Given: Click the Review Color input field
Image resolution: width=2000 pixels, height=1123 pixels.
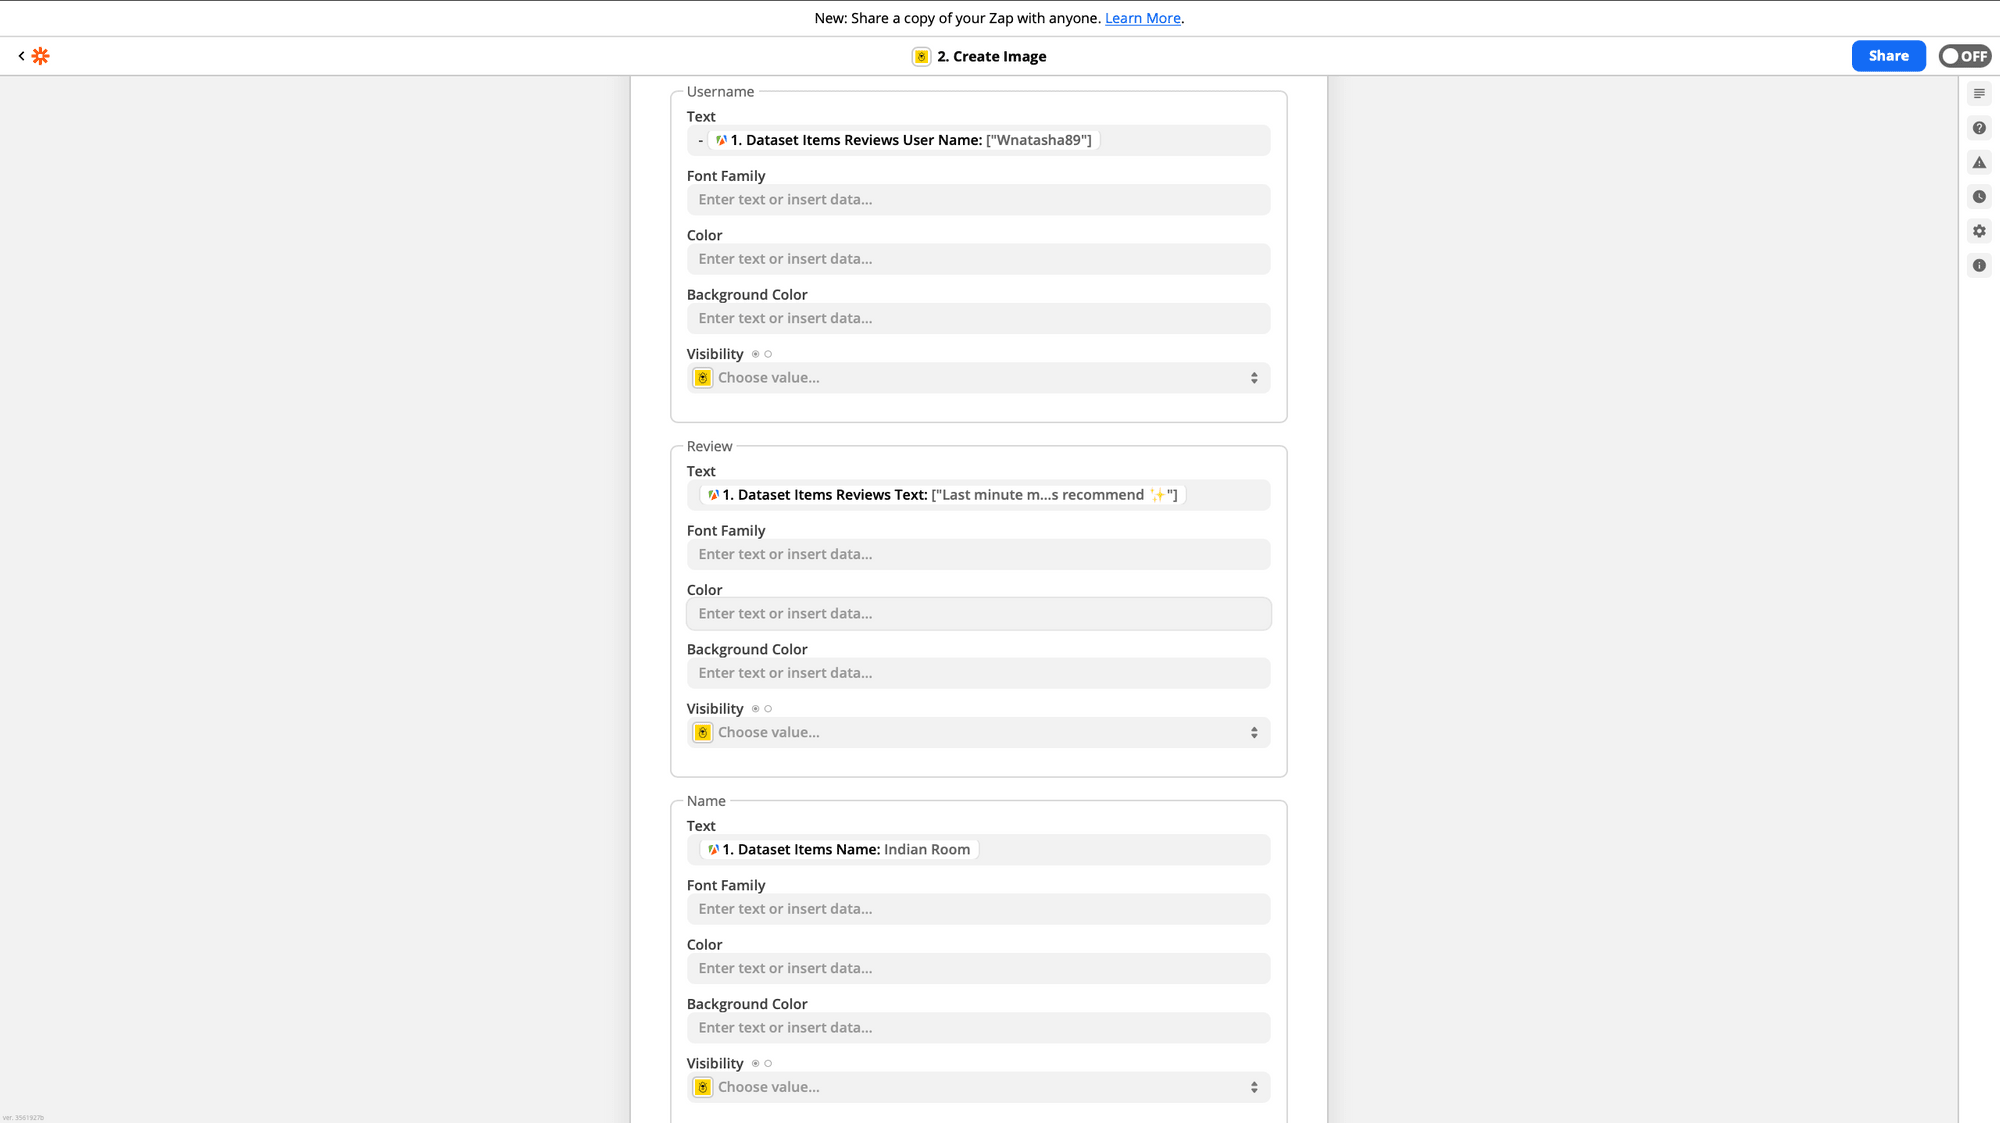Looking at the screenshot, I should 978,613.
